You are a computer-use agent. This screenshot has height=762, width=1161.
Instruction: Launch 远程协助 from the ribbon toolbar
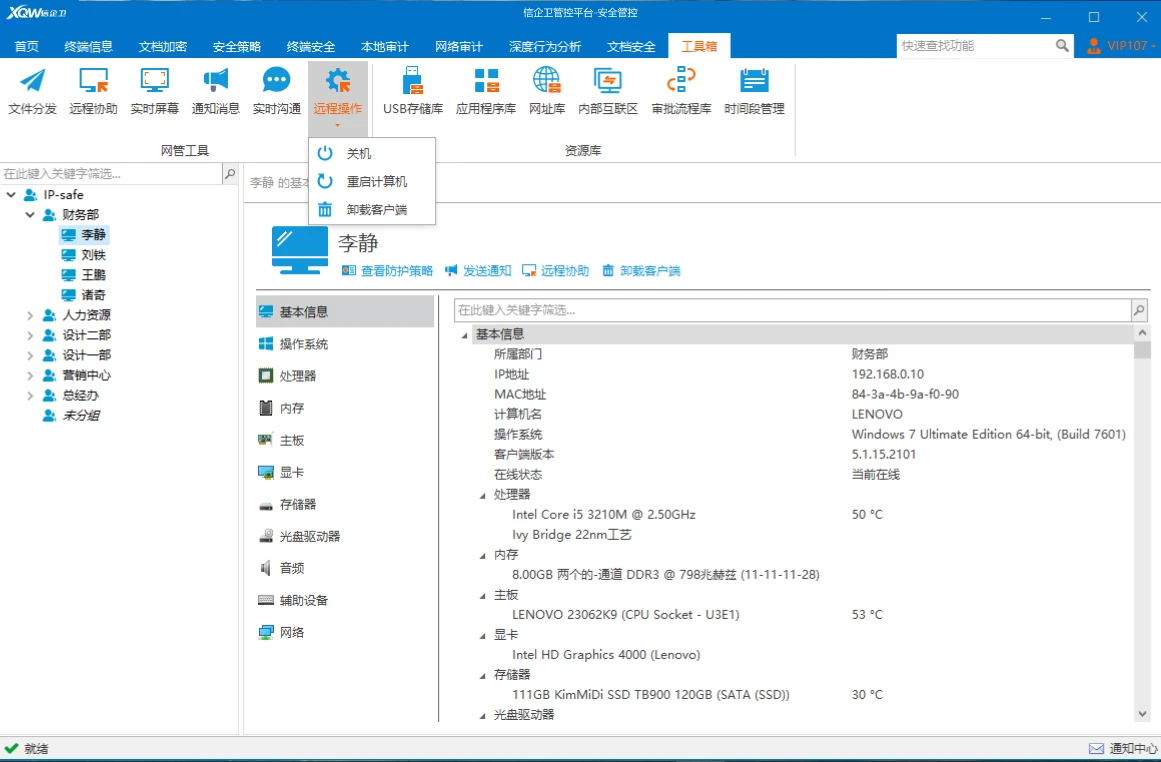(x=93, y=91)
